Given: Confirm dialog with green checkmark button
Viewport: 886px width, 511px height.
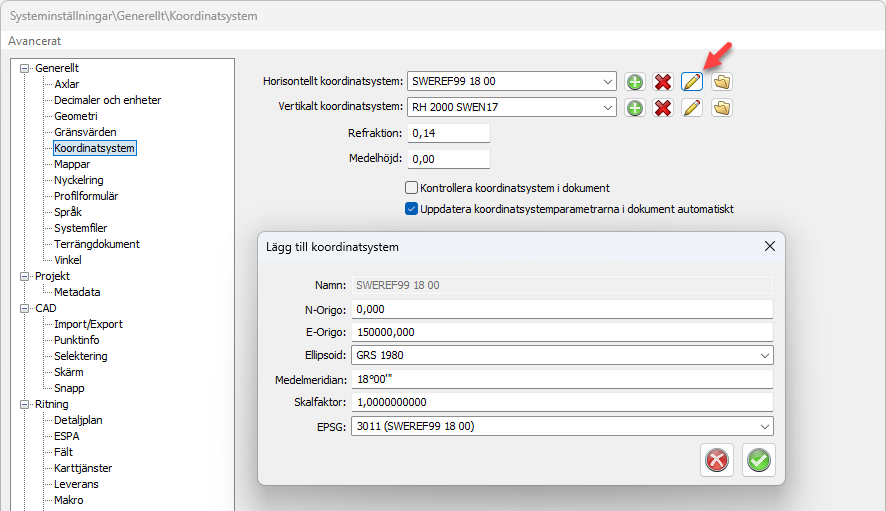Looking at the screenshot, I should tap(760, 460).
